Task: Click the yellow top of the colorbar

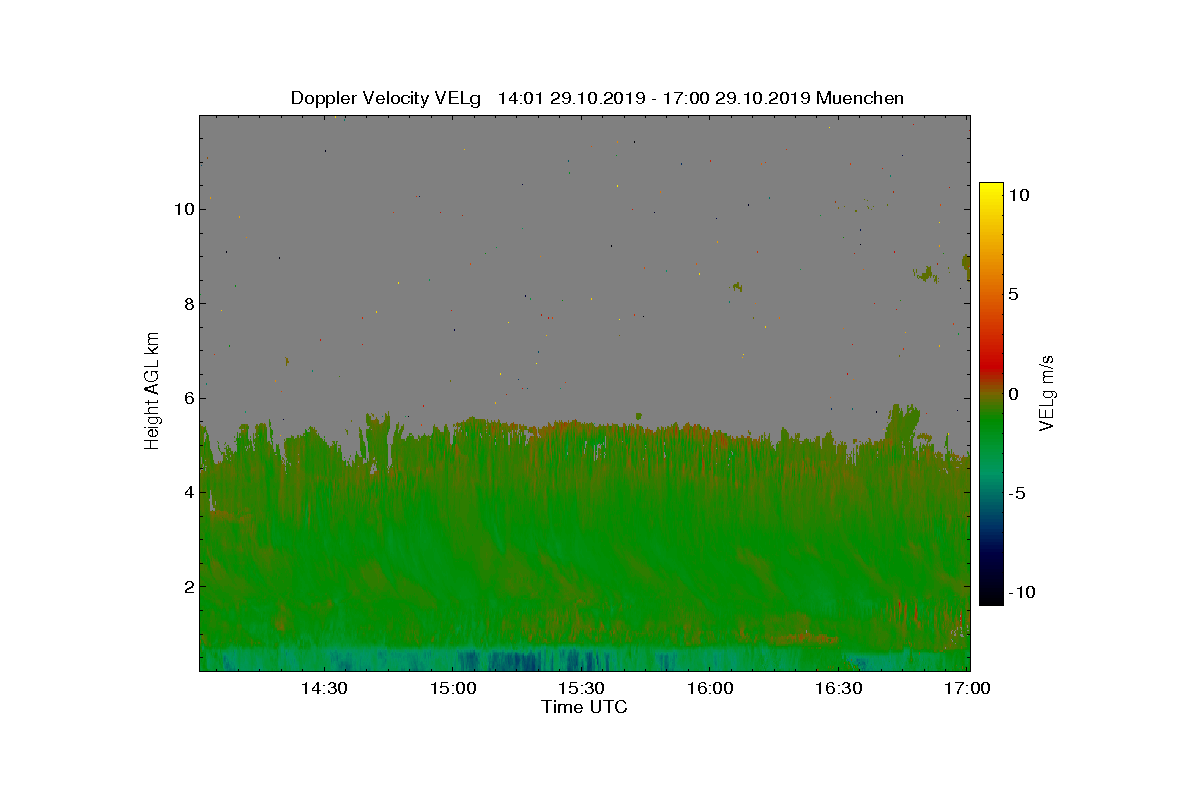Action: [x=991, y=190]
